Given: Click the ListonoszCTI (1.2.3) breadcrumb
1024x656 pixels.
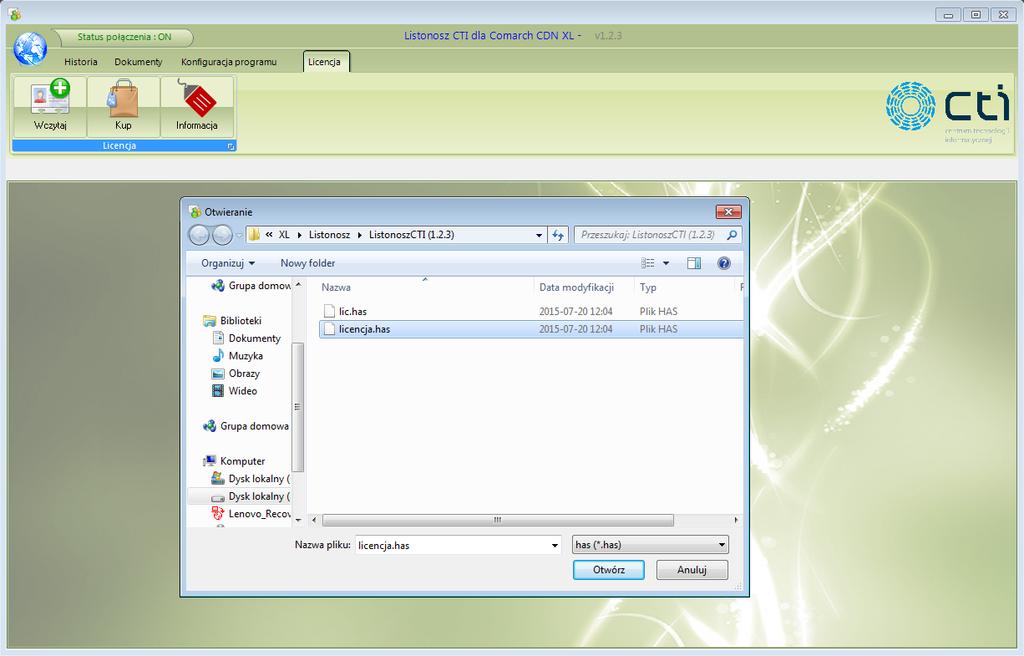Looking at the screenshot, I should pyautogui.click(x=411, y=235).
